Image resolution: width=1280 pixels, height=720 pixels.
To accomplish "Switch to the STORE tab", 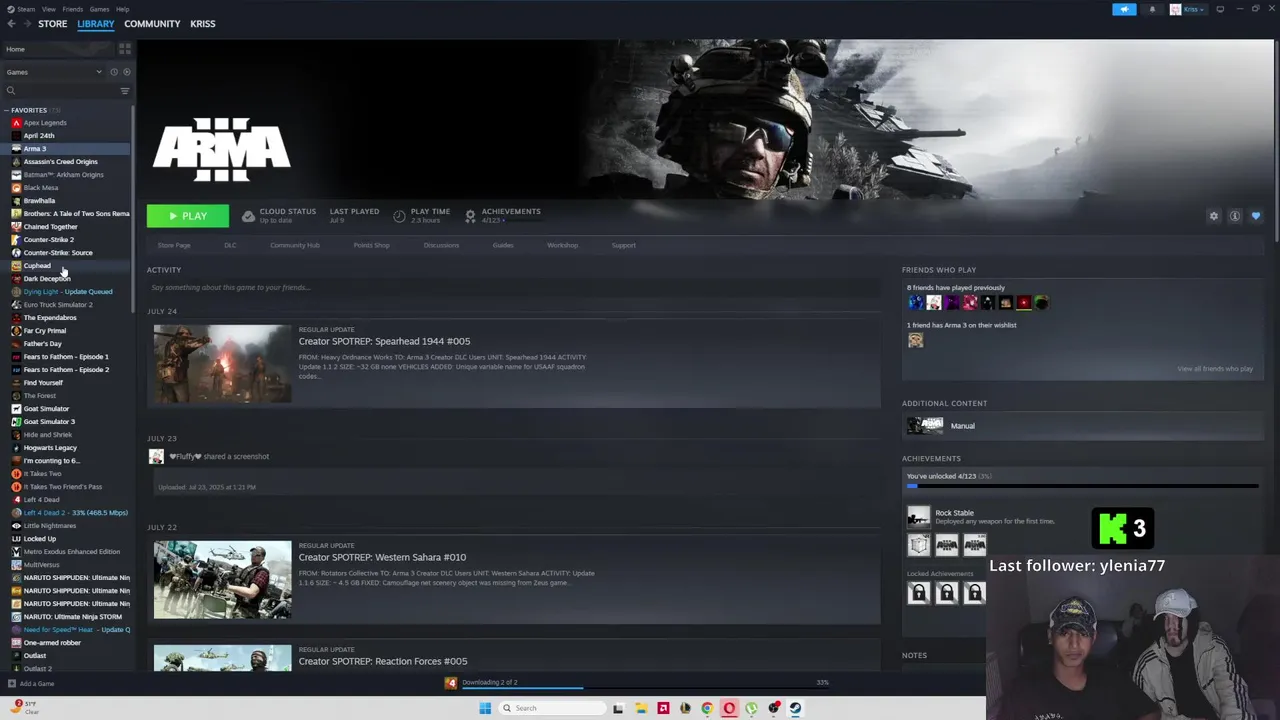I will pos(52,24).
